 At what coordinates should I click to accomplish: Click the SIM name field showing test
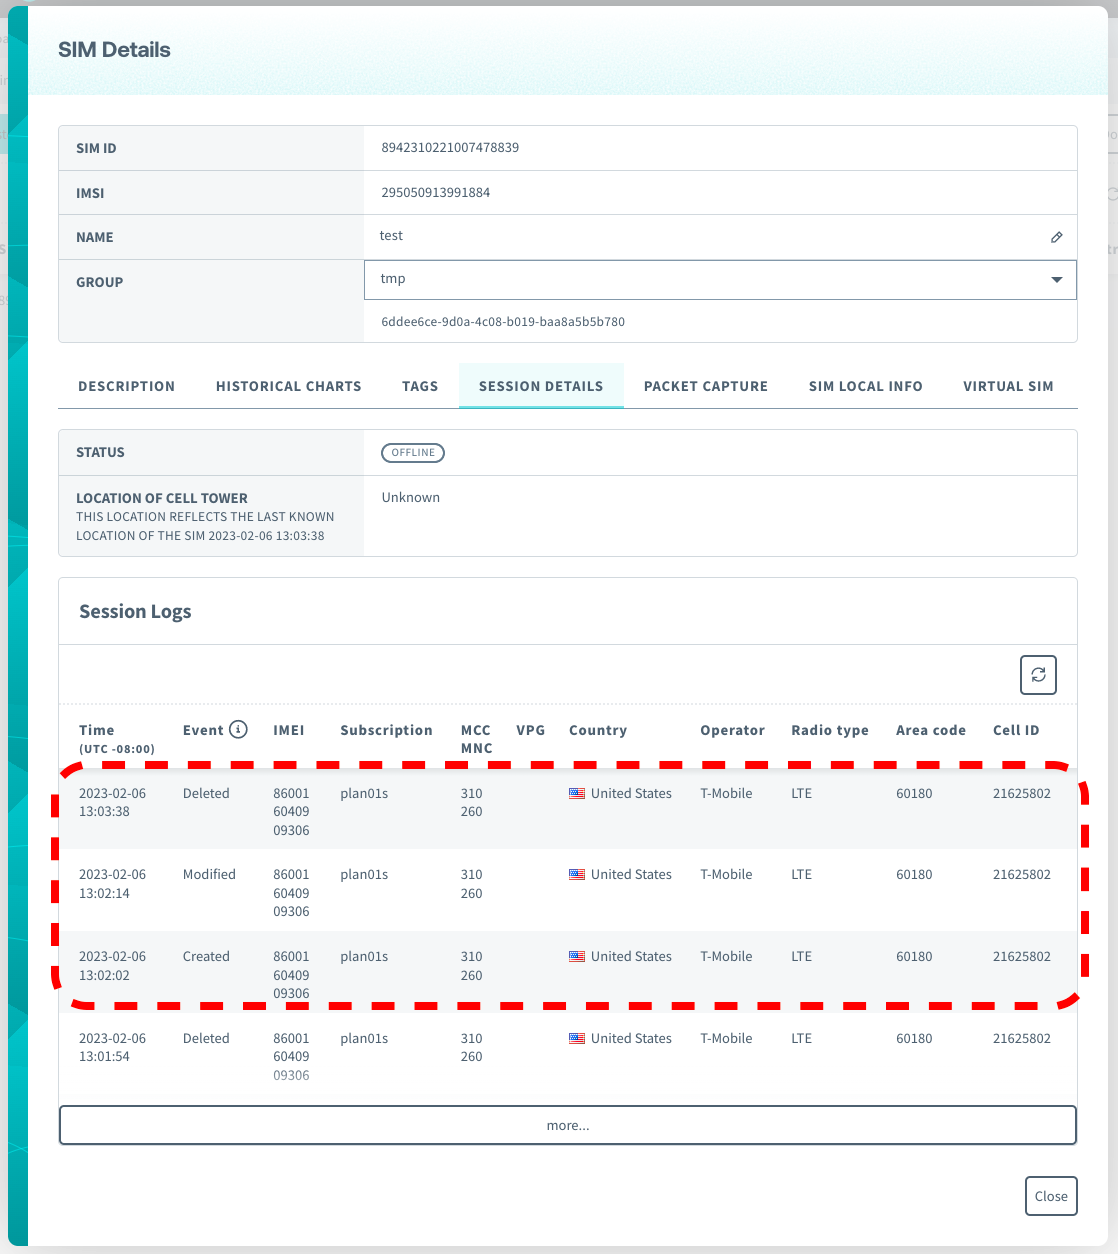click(x=392, y=236)
